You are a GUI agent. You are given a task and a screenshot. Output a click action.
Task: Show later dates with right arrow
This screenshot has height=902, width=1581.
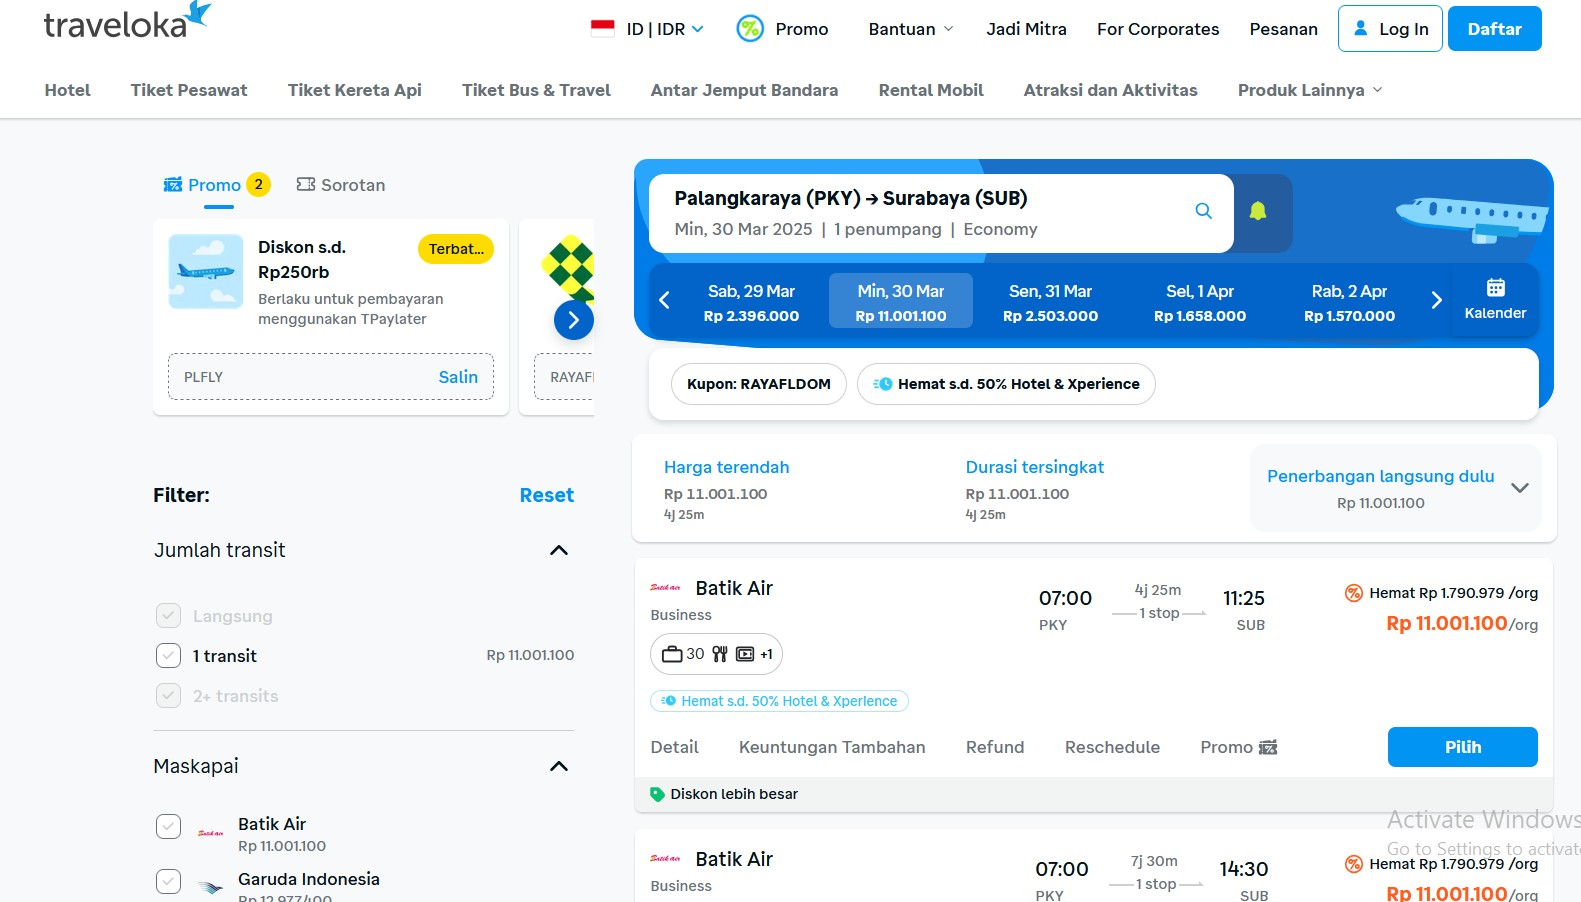[x=1436, y=300]
